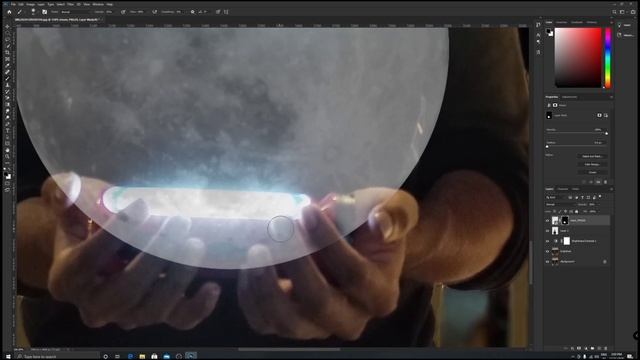Open the Brush Settings panel icon

(44, 12)
